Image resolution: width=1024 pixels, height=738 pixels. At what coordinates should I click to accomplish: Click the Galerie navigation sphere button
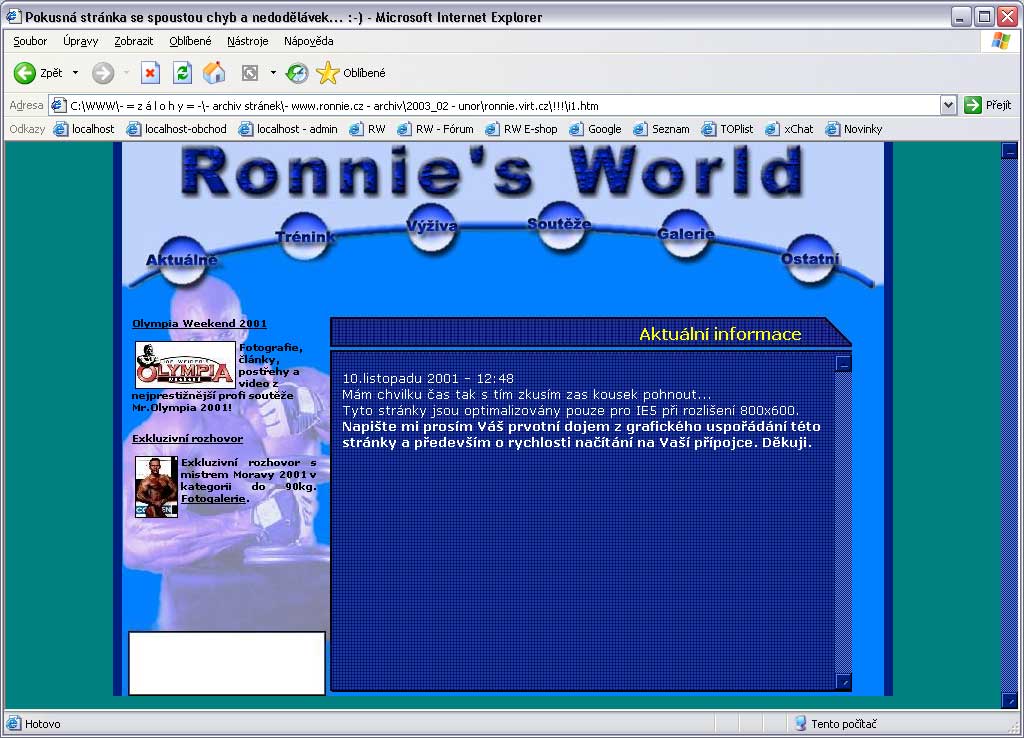coord(685,234)
